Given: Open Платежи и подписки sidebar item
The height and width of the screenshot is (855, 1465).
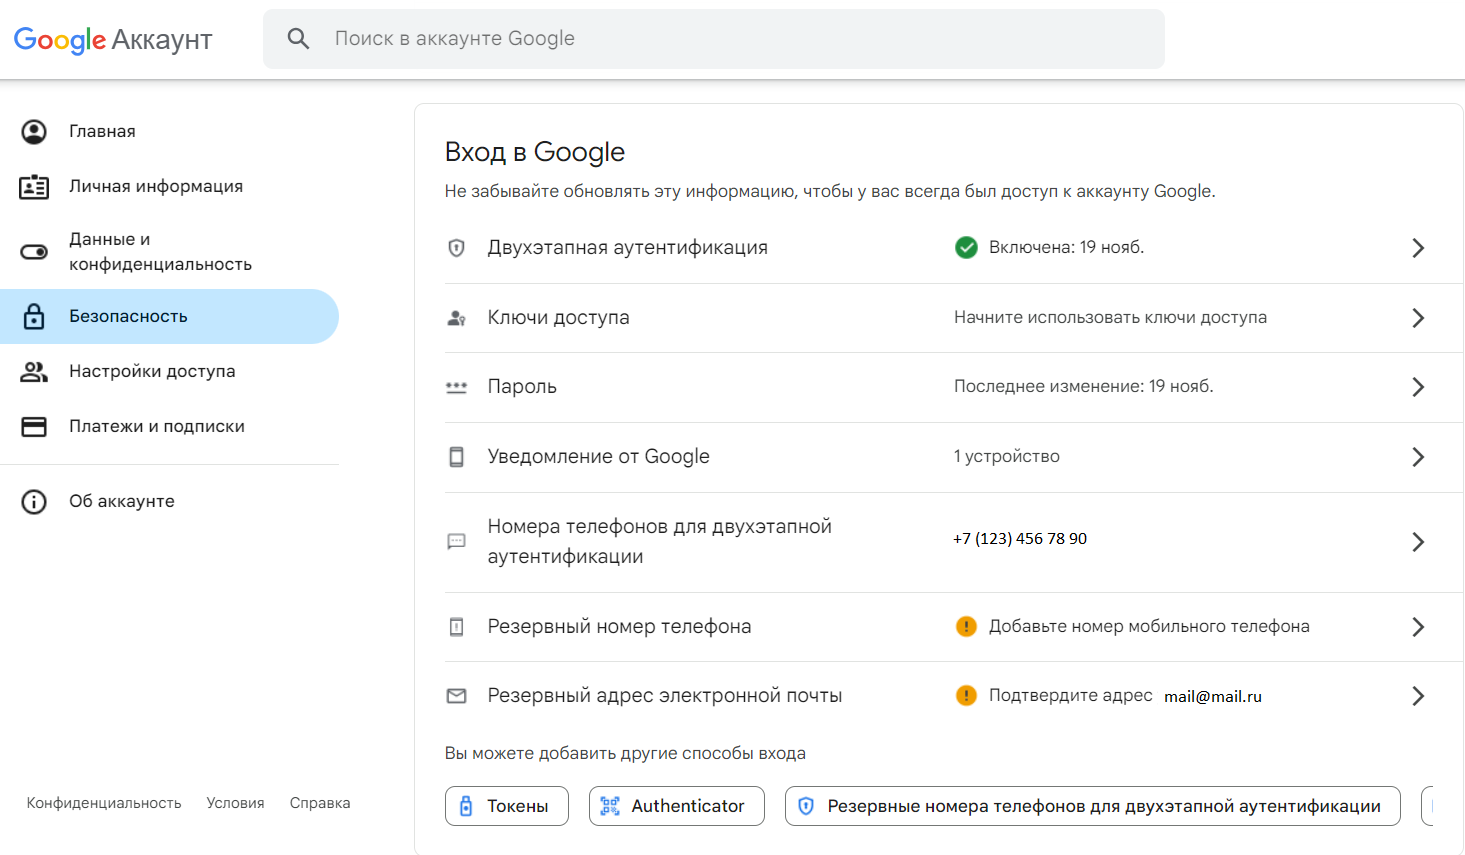Looking at the screenshot, I should click(169, 426).
